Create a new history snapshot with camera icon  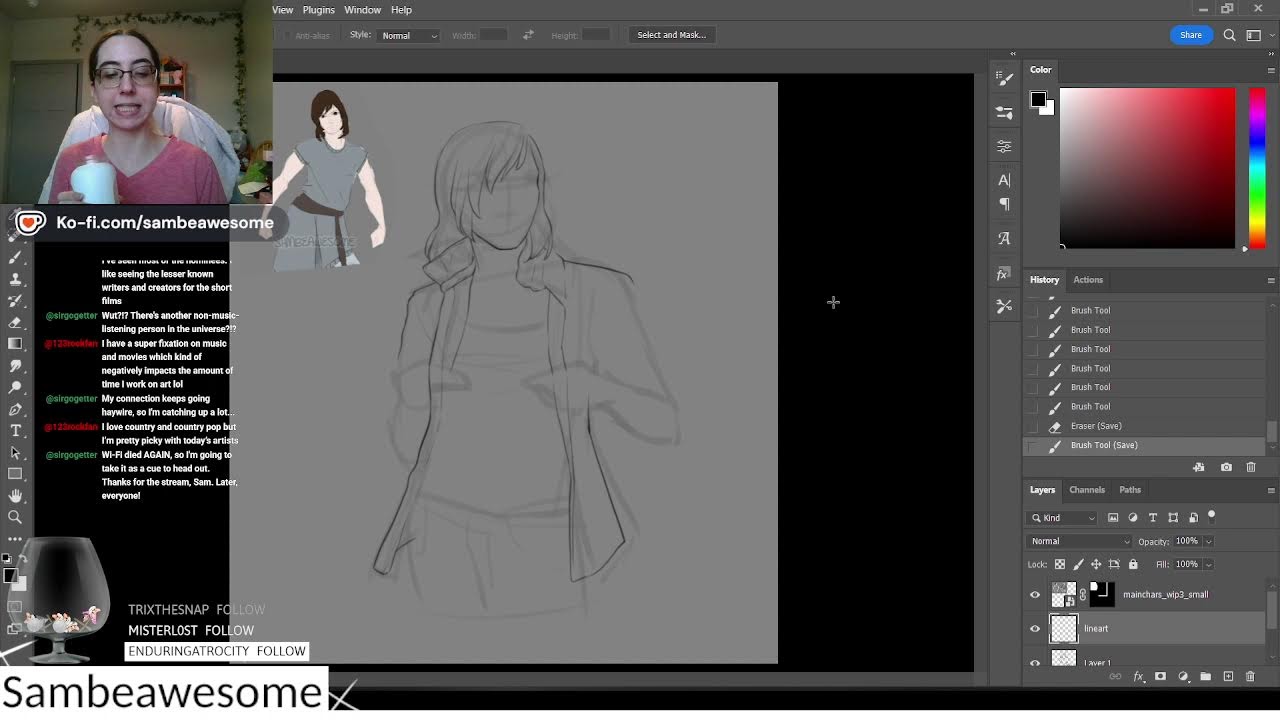click(1226, 467)
